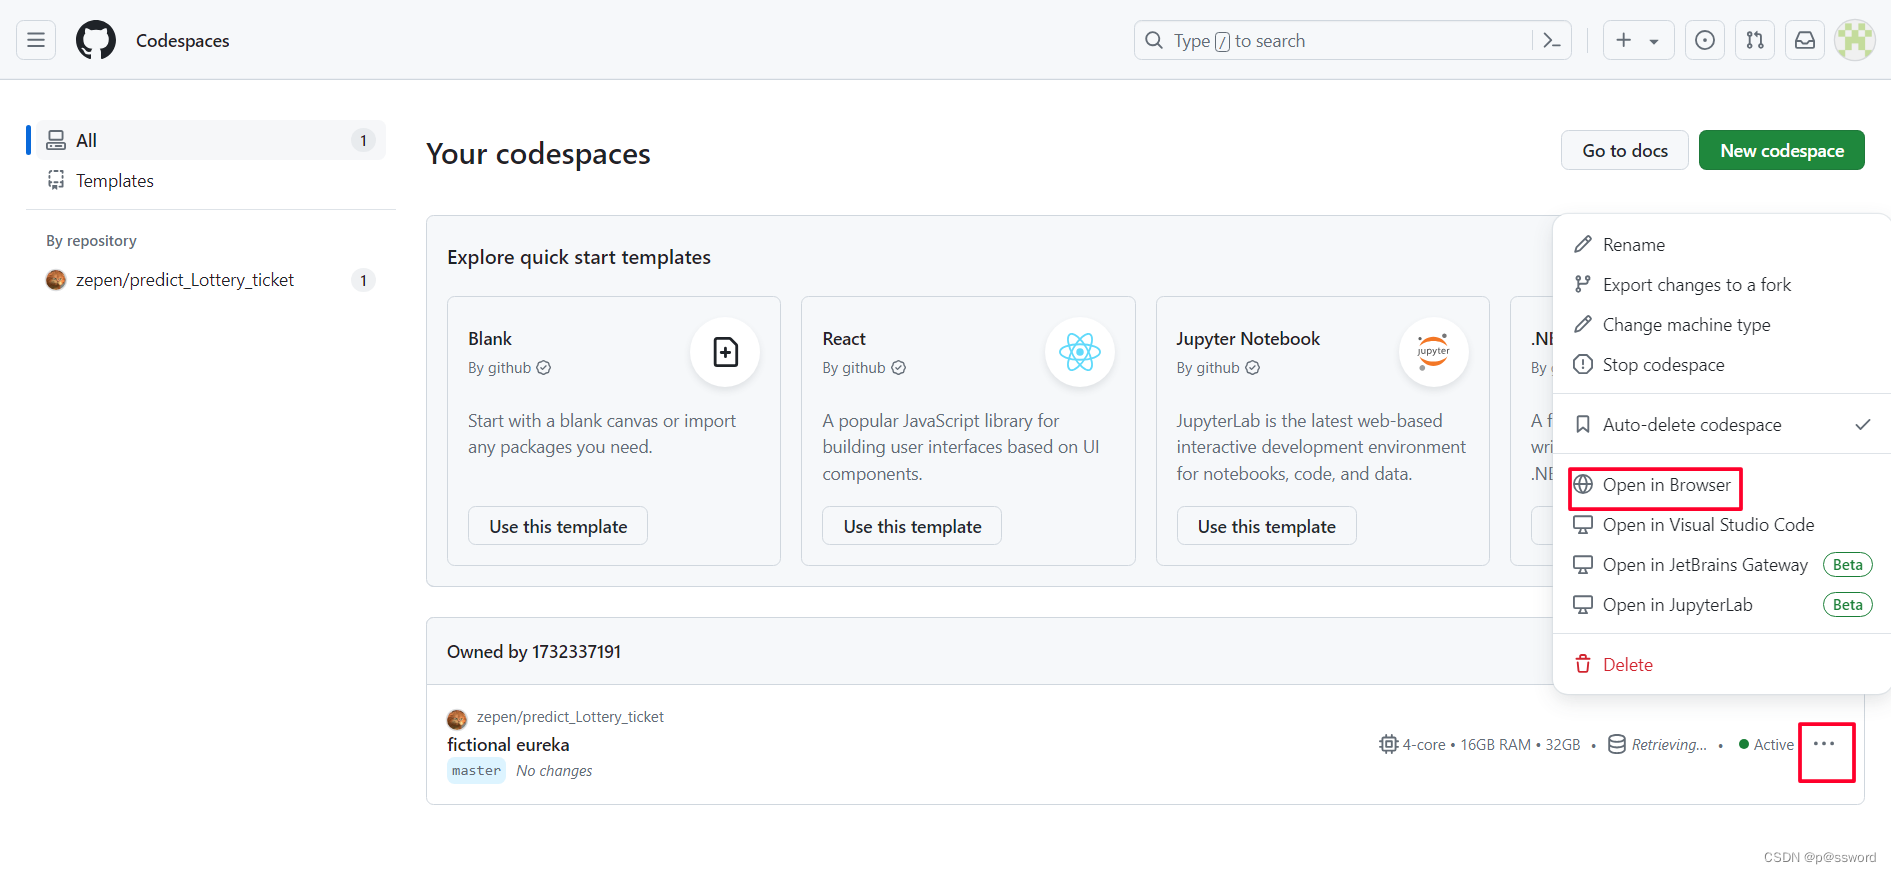This screenshot has height=874, width=1891.
Task: Click the Jupyter template logo icon
Action: (1433, 352)
